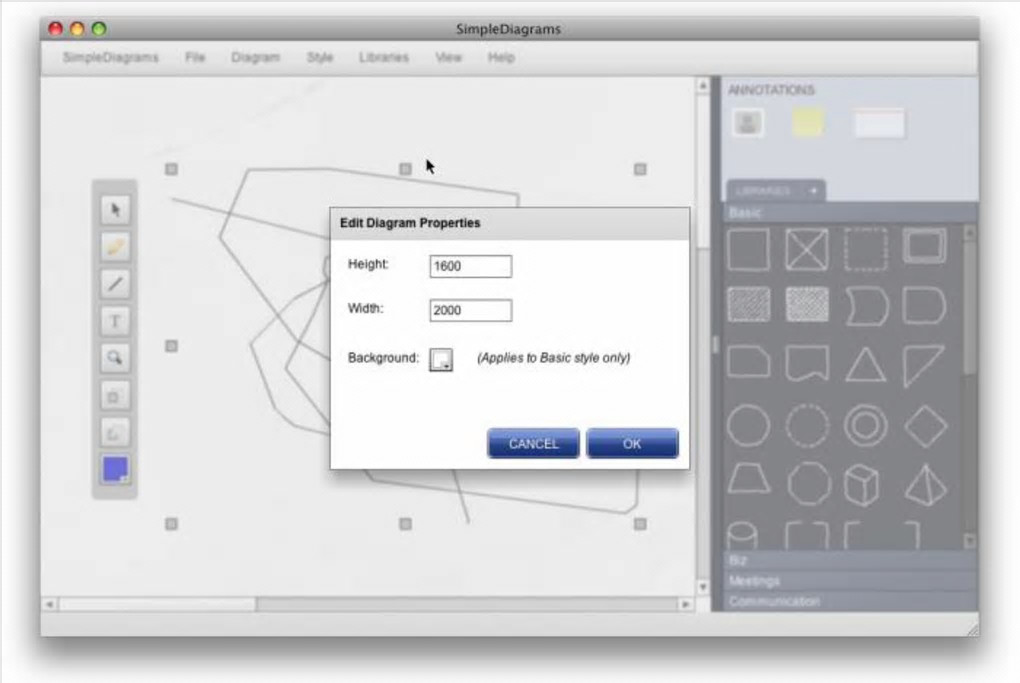The width and height of the screenshot is (1020, 683).
Task: Pick the triangle shape
Action: coord(866,364)
